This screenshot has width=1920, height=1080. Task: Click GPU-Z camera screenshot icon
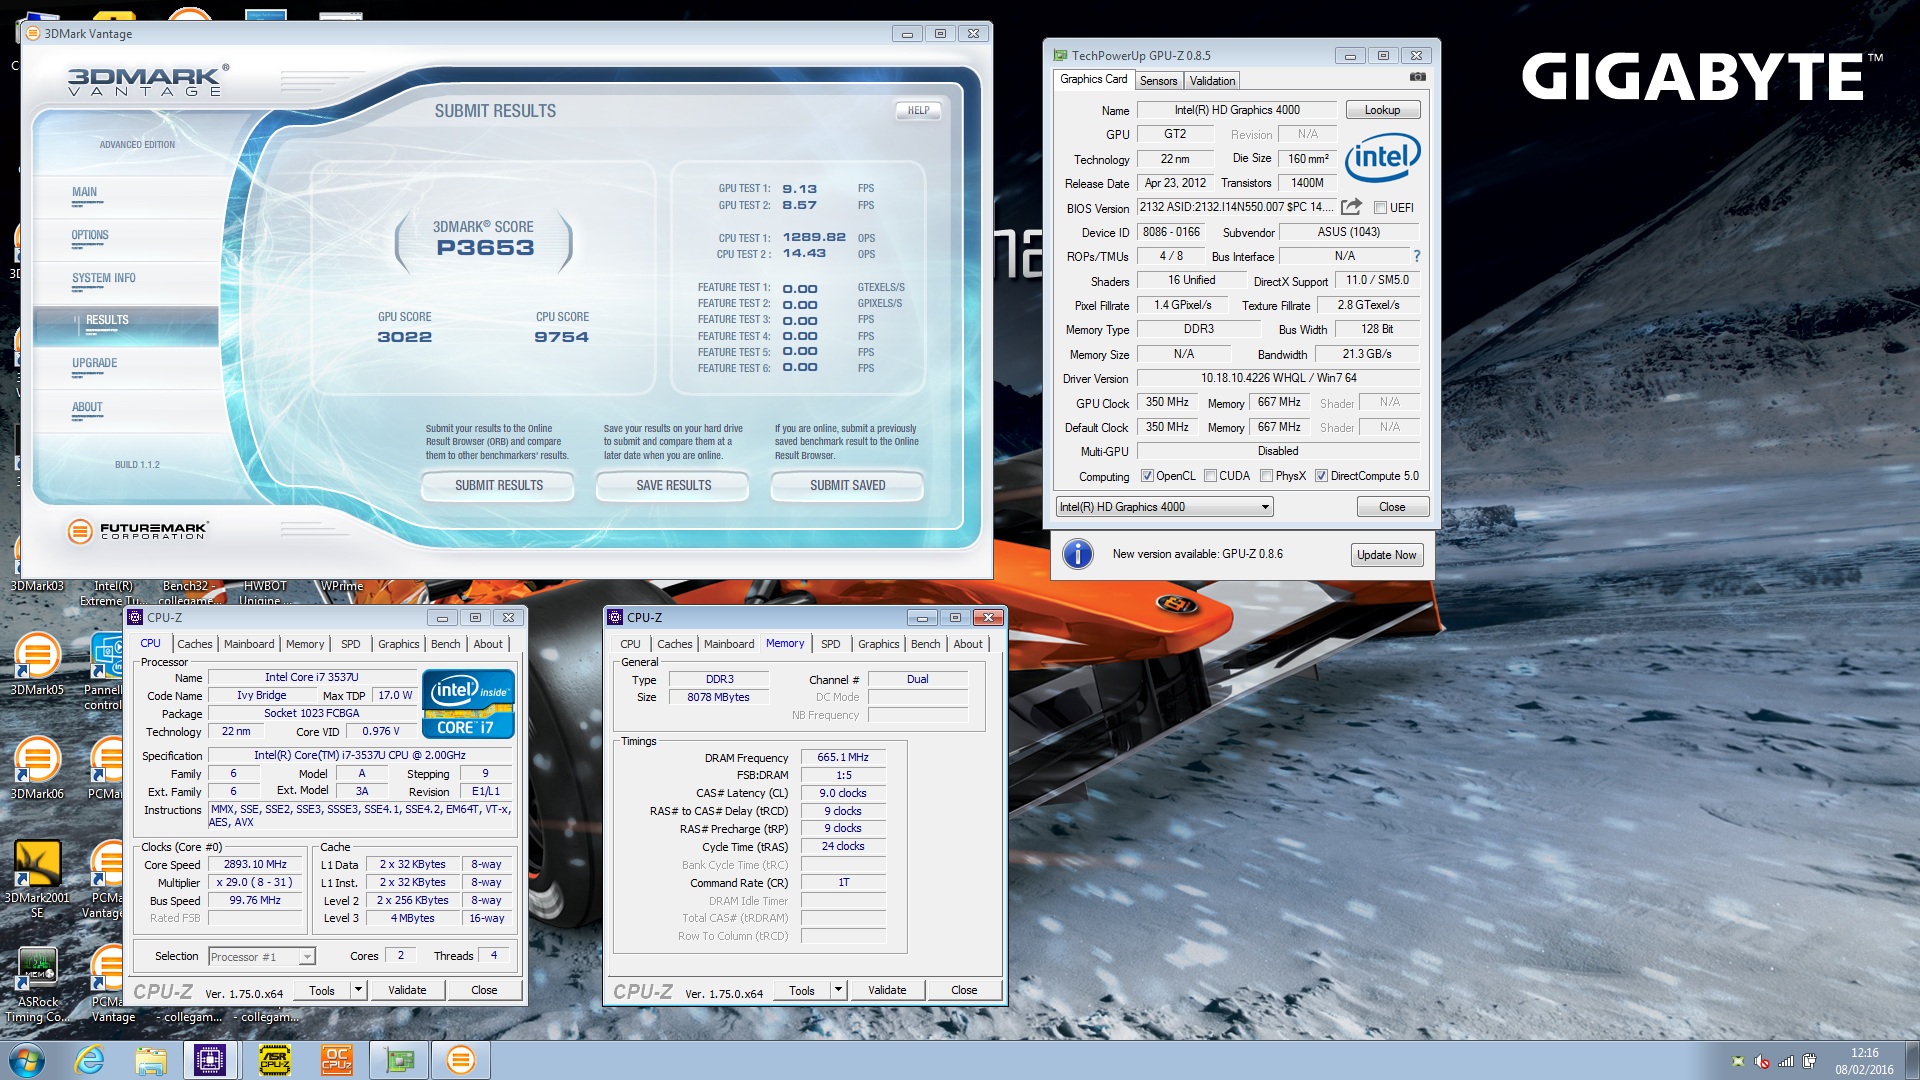tap(1417, 77)
